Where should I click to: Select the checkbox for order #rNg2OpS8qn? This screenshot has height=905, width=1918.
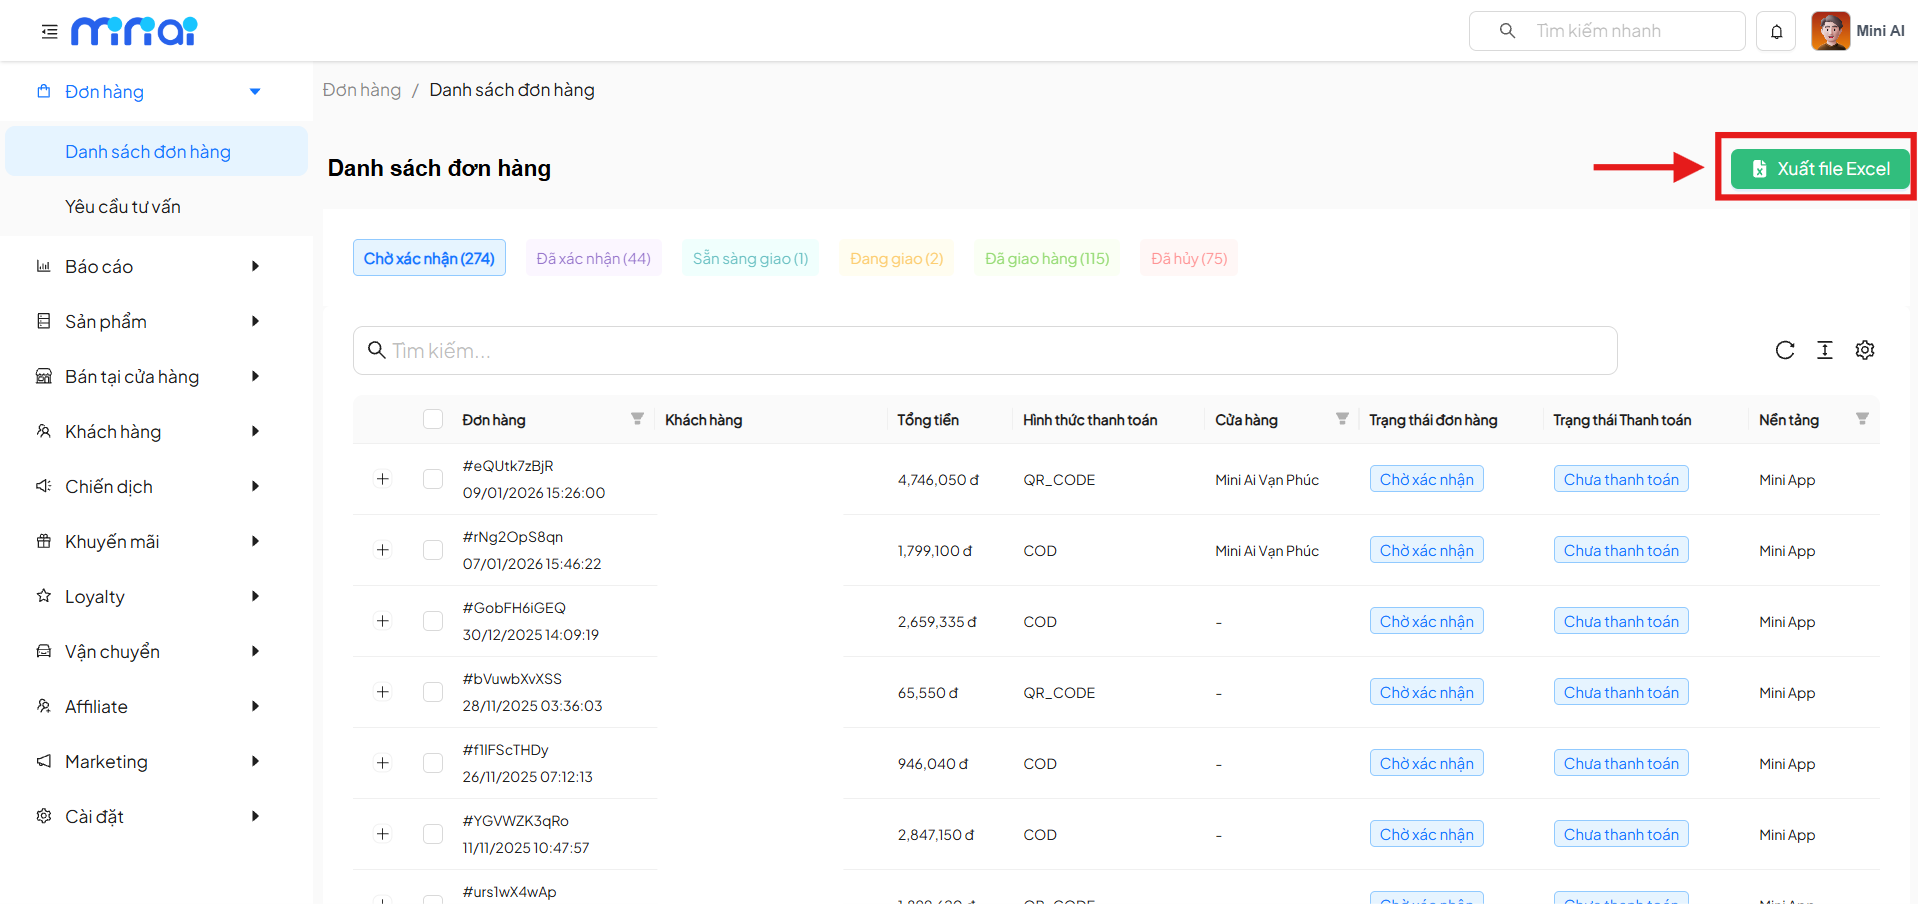[x=433, y=550]
